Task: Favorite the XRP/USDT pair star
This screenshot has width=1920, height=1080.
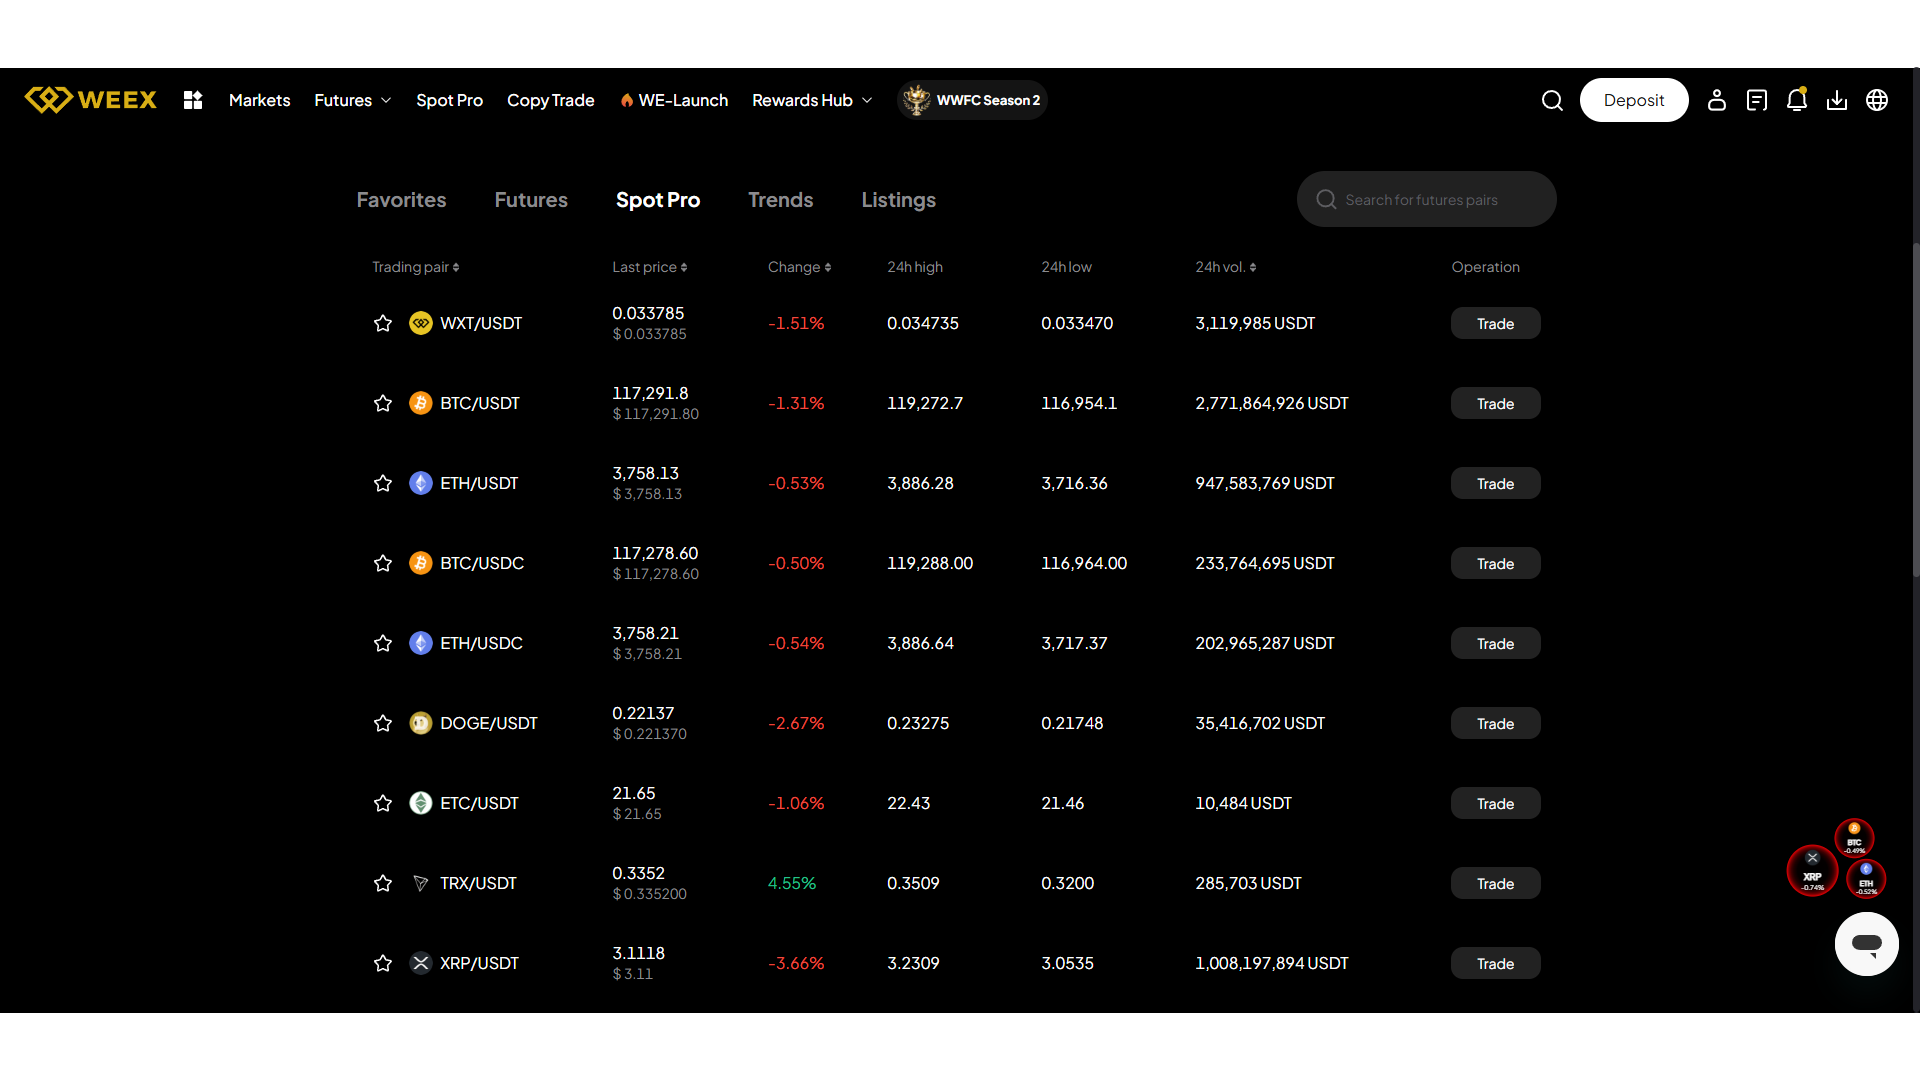Action: [x=383, y=963]
